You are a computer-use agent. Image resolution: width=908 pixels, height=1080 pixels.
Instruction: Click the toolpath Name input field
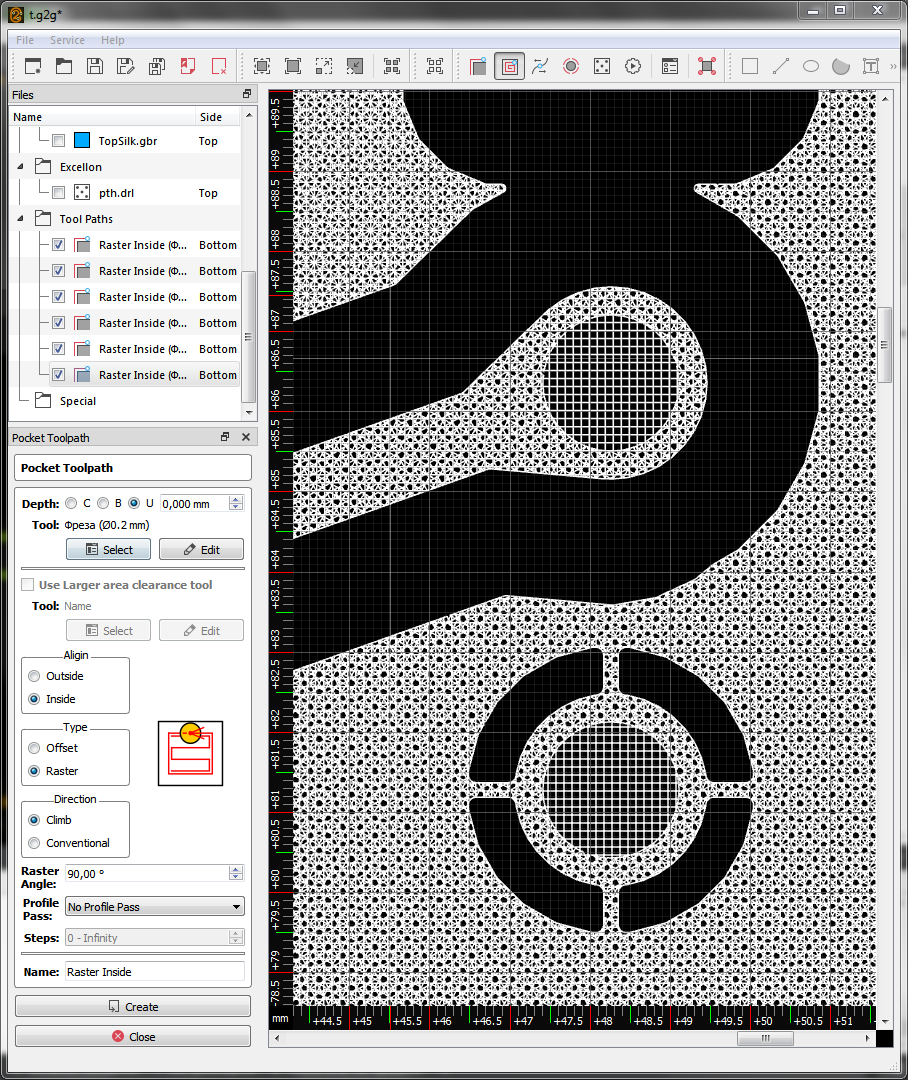[x=155, y=971]
